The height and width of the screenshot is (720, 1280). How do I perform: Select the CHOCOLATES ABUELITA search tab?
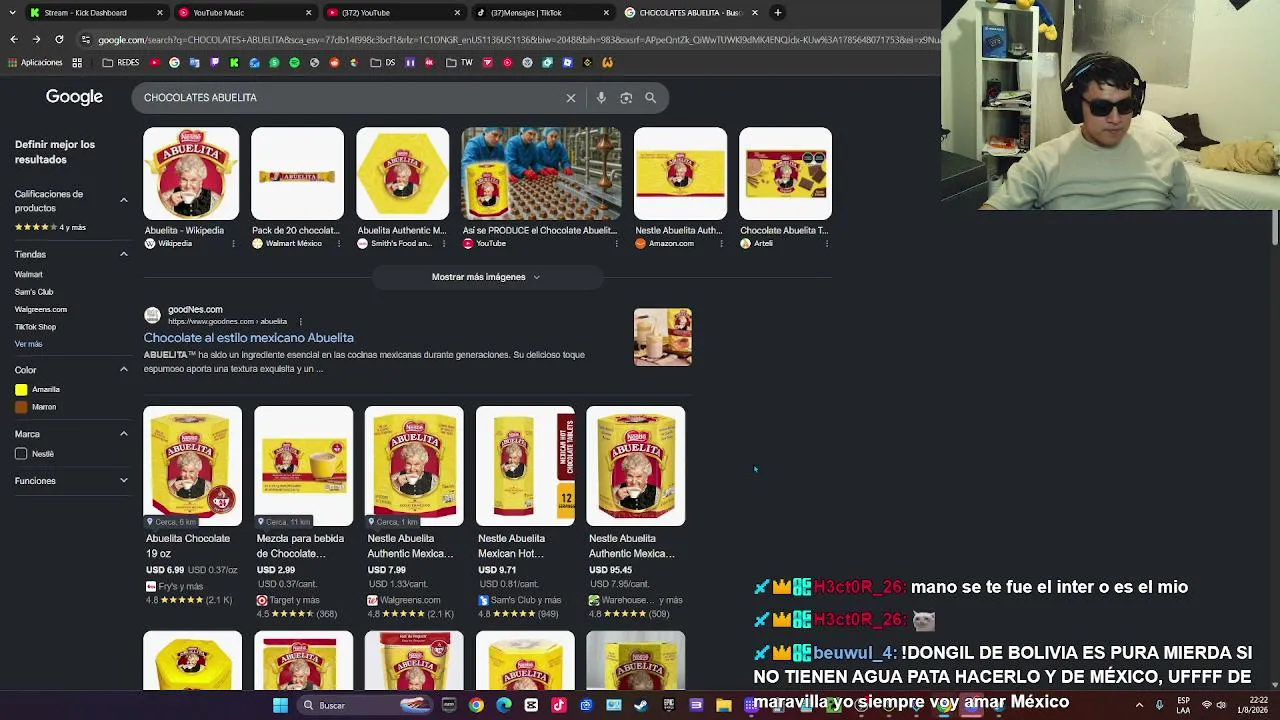click(x=691, y=13)
